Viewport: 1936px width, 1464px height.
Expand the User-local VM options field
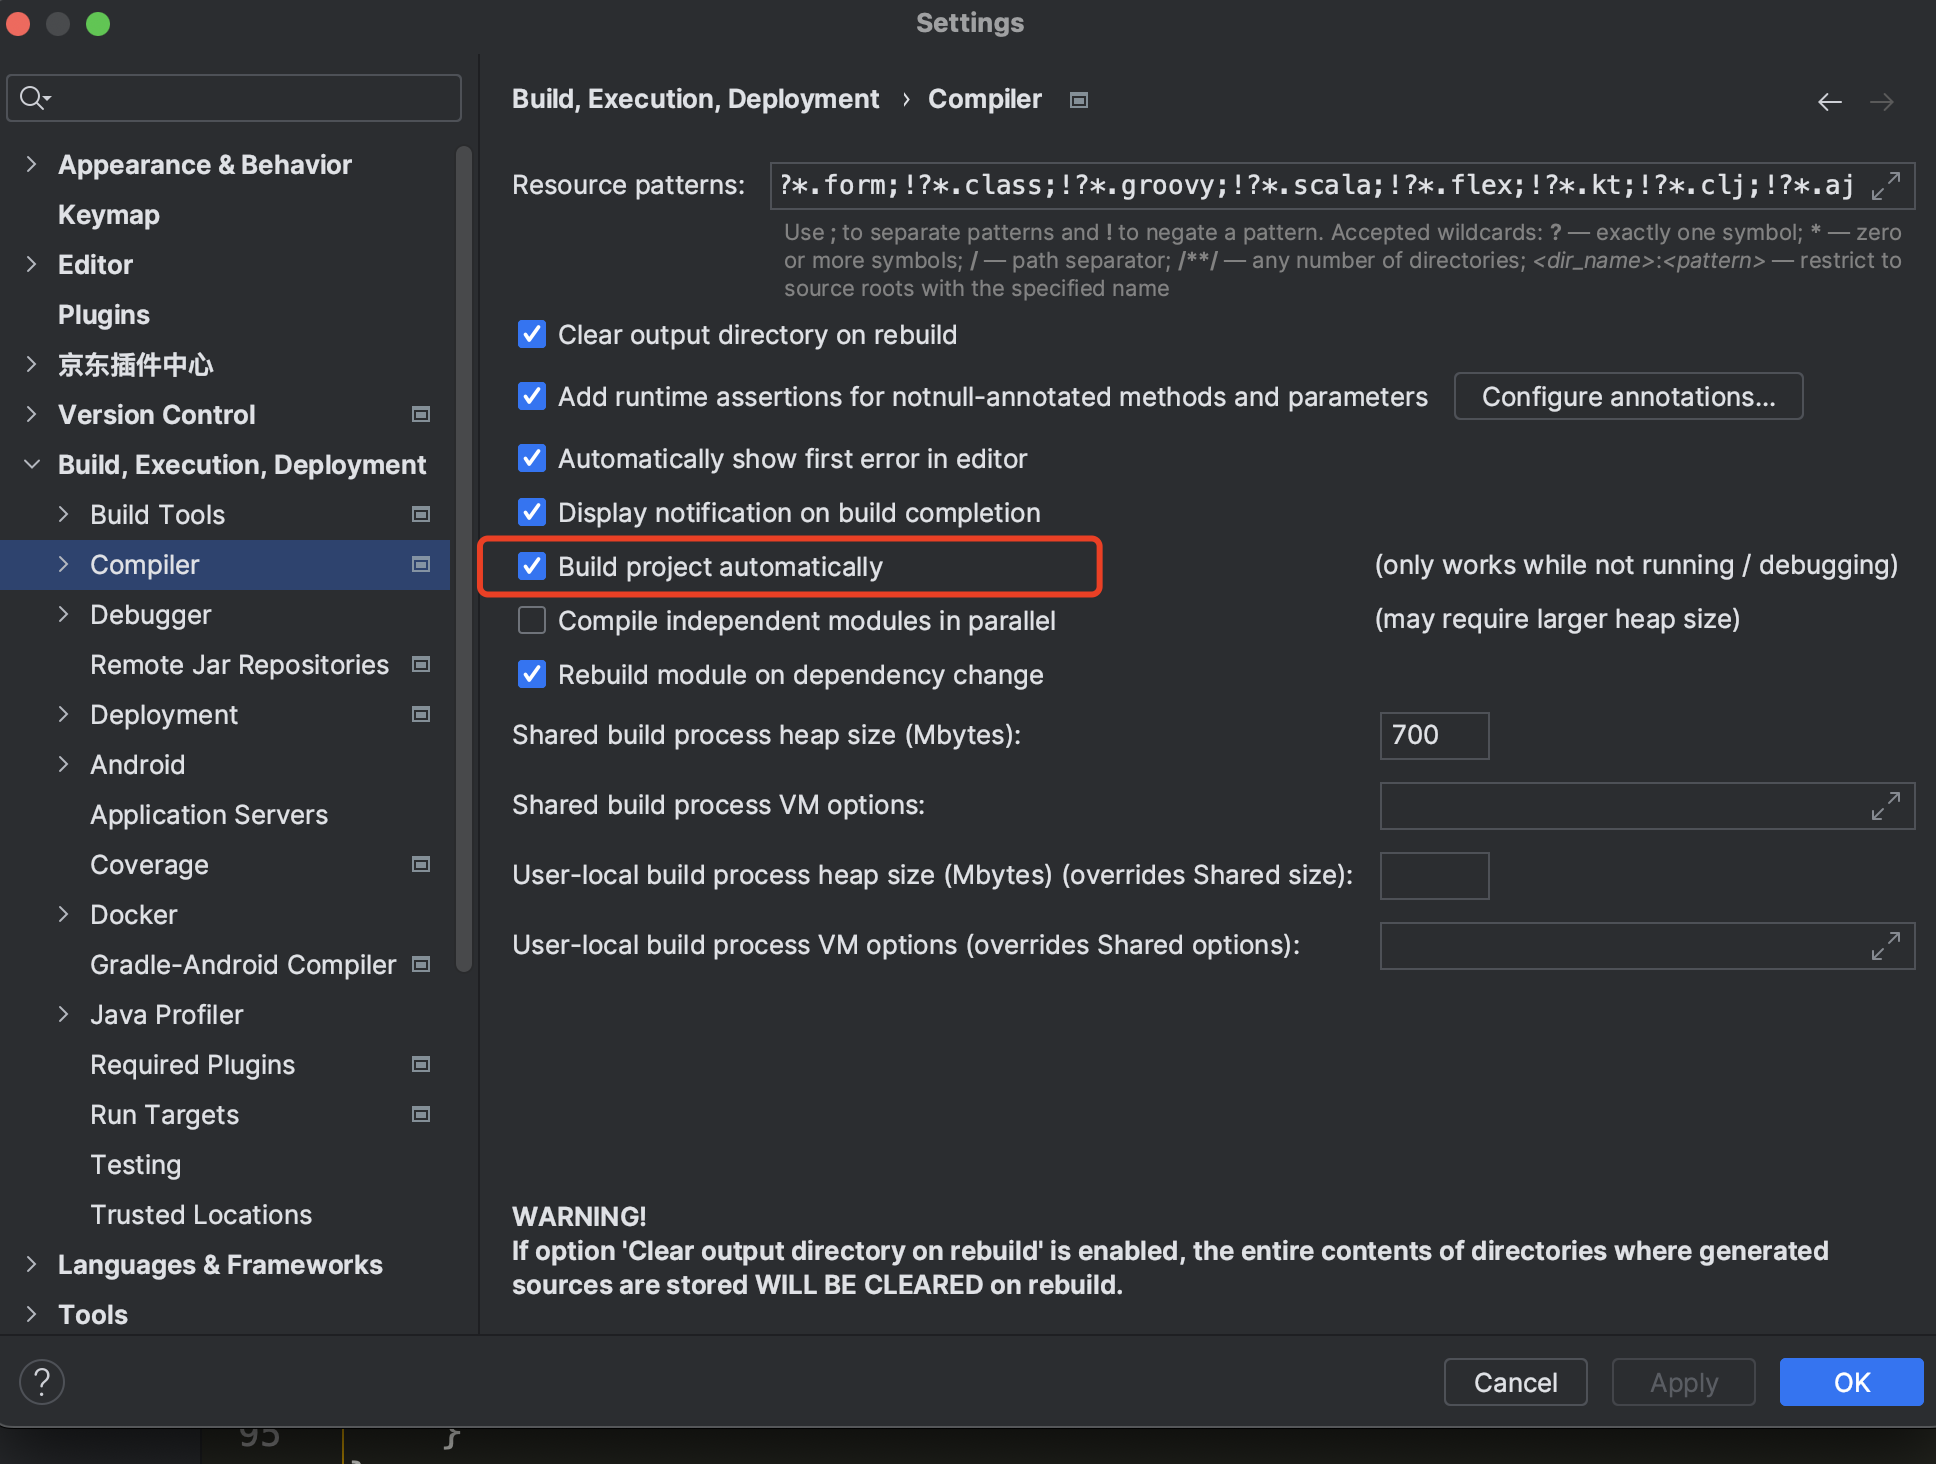tap(1885, 946)
